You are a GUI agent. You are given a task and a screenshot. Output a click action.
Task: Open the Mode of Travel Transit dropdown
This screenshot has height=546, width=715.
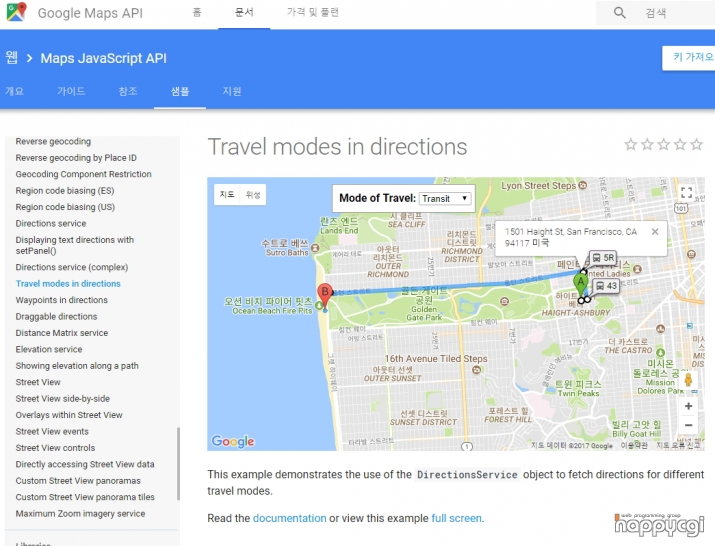(x=445, y=198)
